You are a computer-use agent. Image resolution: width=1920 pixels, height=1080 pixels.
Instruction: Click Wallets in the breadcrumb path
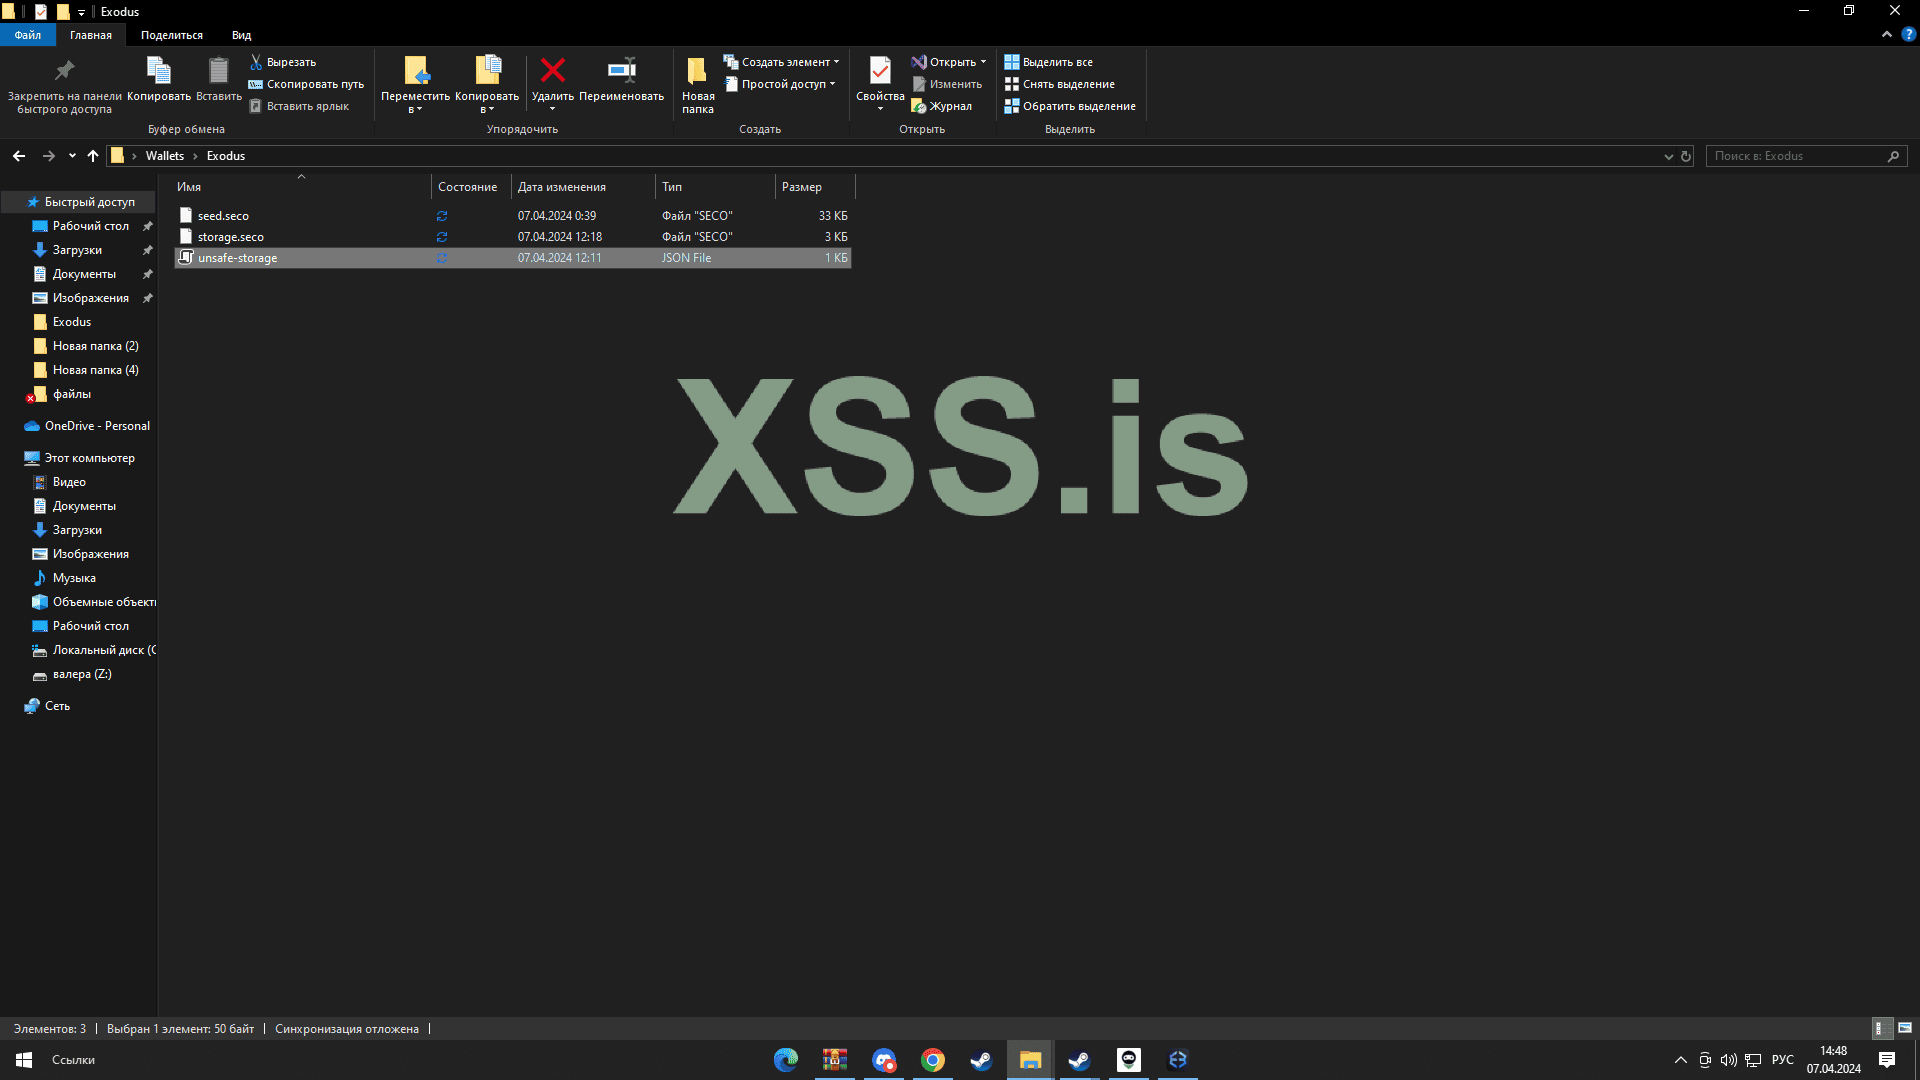[165, 156]
